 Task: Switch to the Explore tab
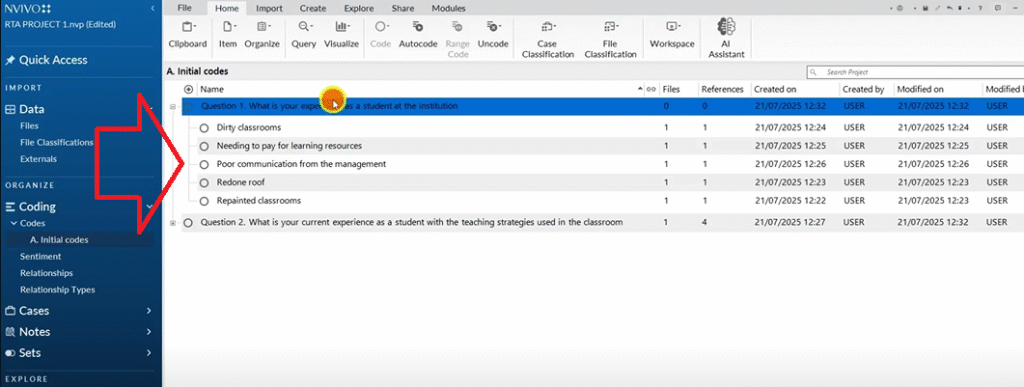359,8
